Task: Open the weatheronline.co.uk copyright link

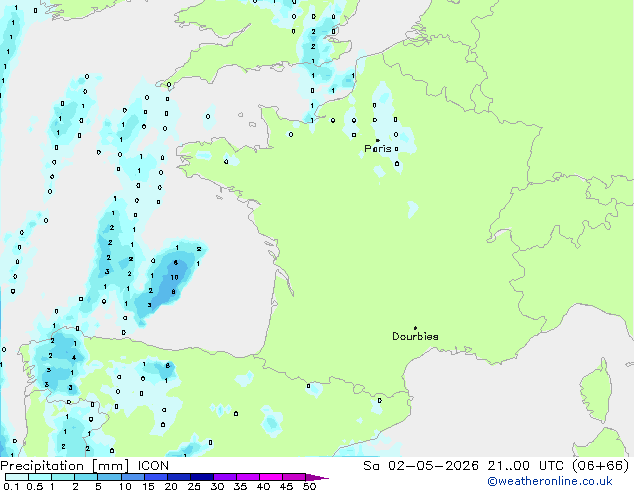Action: pos(550,481)
